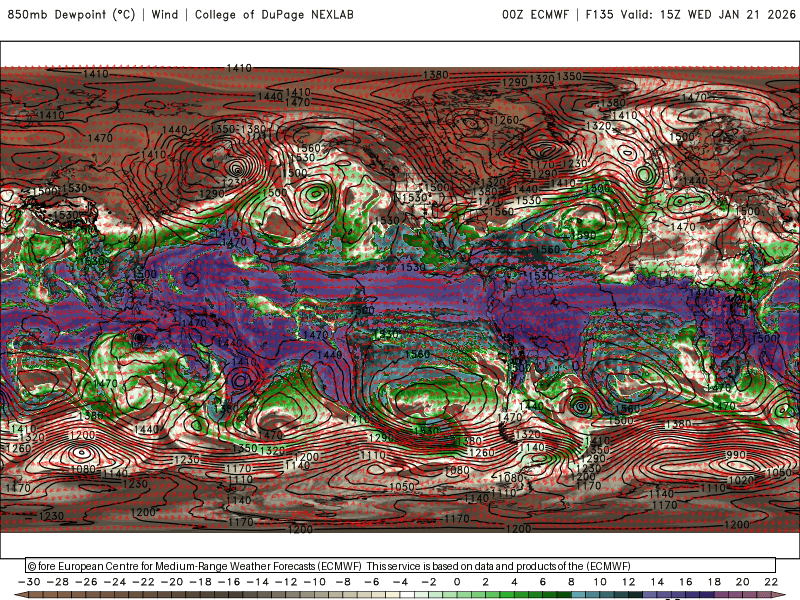Viewport: 800px width, 600px height.
Task: Click the '-30' legend value
Action: (x=29, y=582)
